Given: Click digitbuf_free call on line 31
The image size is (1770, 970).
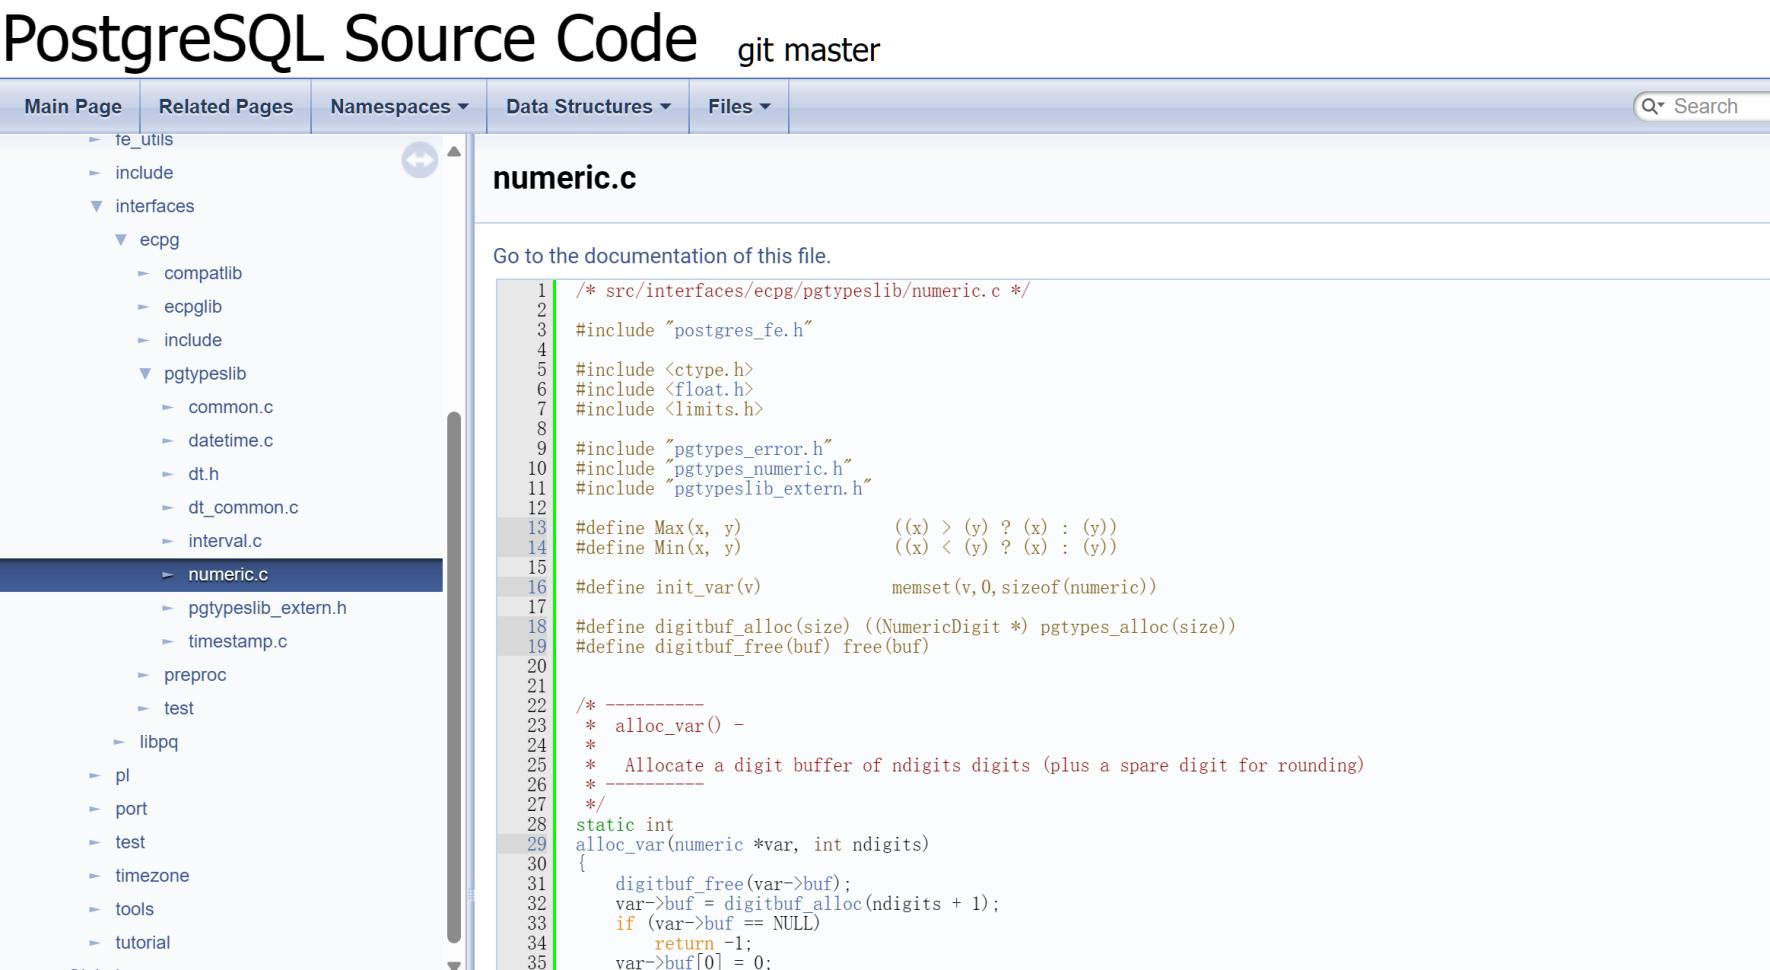Looking at the screenshot, I should coord(679,884).
